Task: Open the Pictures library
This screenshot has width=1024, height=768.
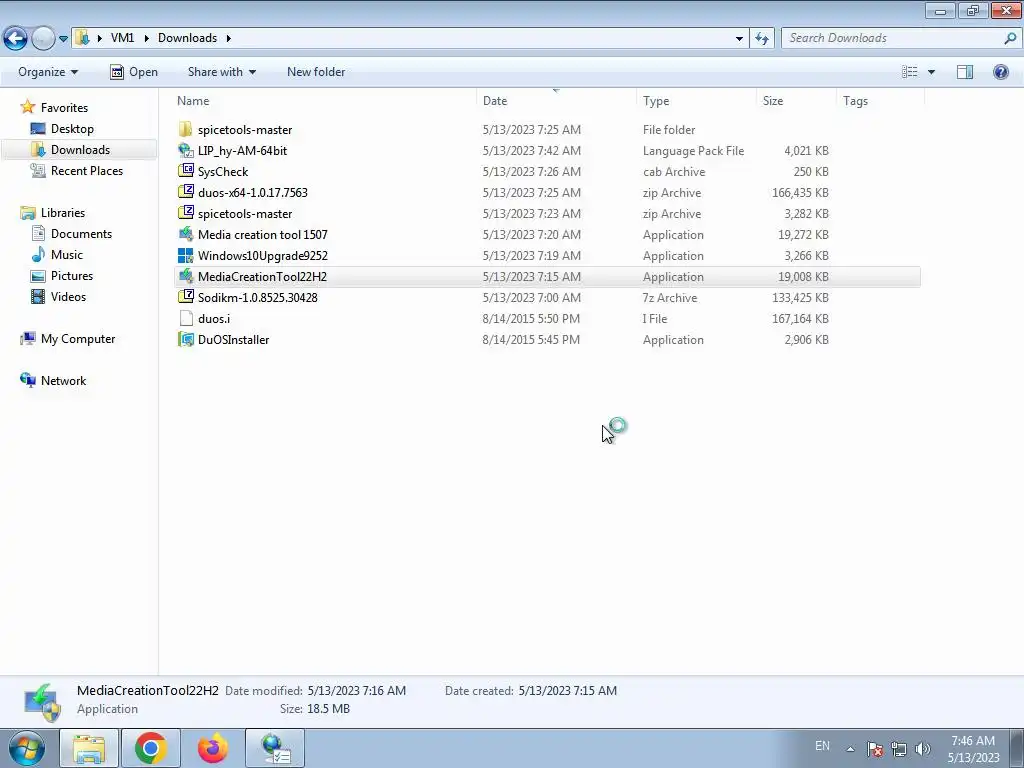Action: click(x=61, y=276)
